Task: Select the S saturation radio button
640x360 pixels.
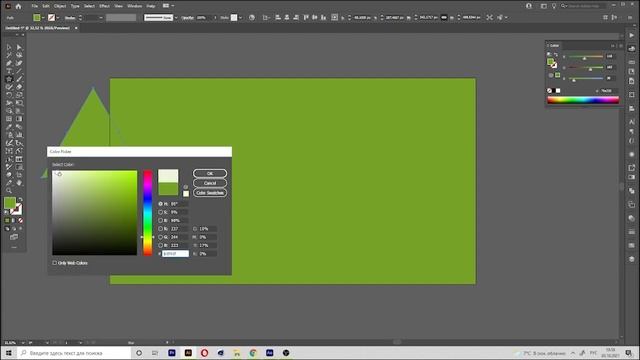Action: point(160,212)
